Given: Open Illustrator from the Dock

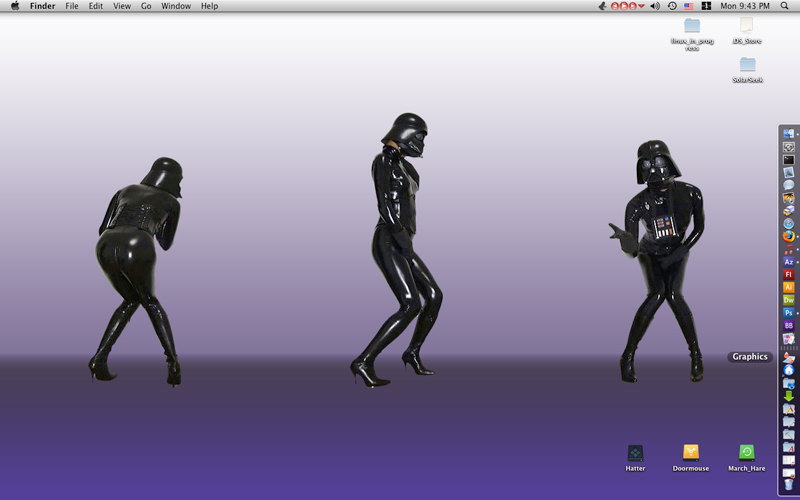Looking at the screenshot, I should pos(788,287).
